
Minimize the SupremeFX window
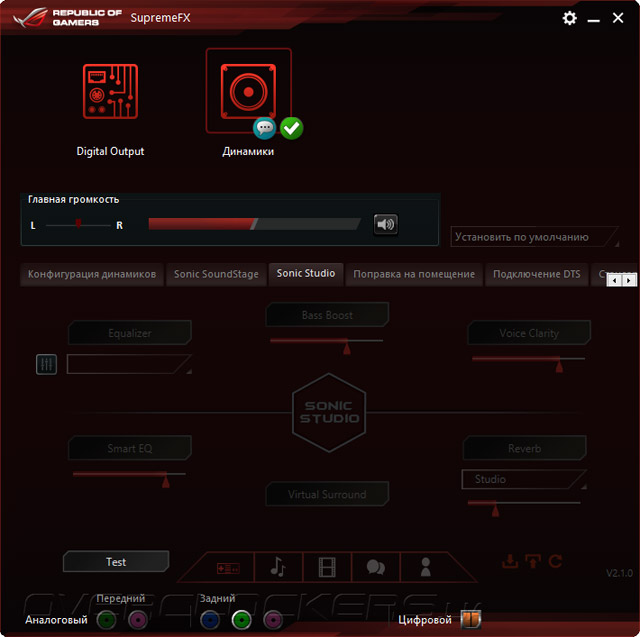pyautogui.click(x=593, y=19)
